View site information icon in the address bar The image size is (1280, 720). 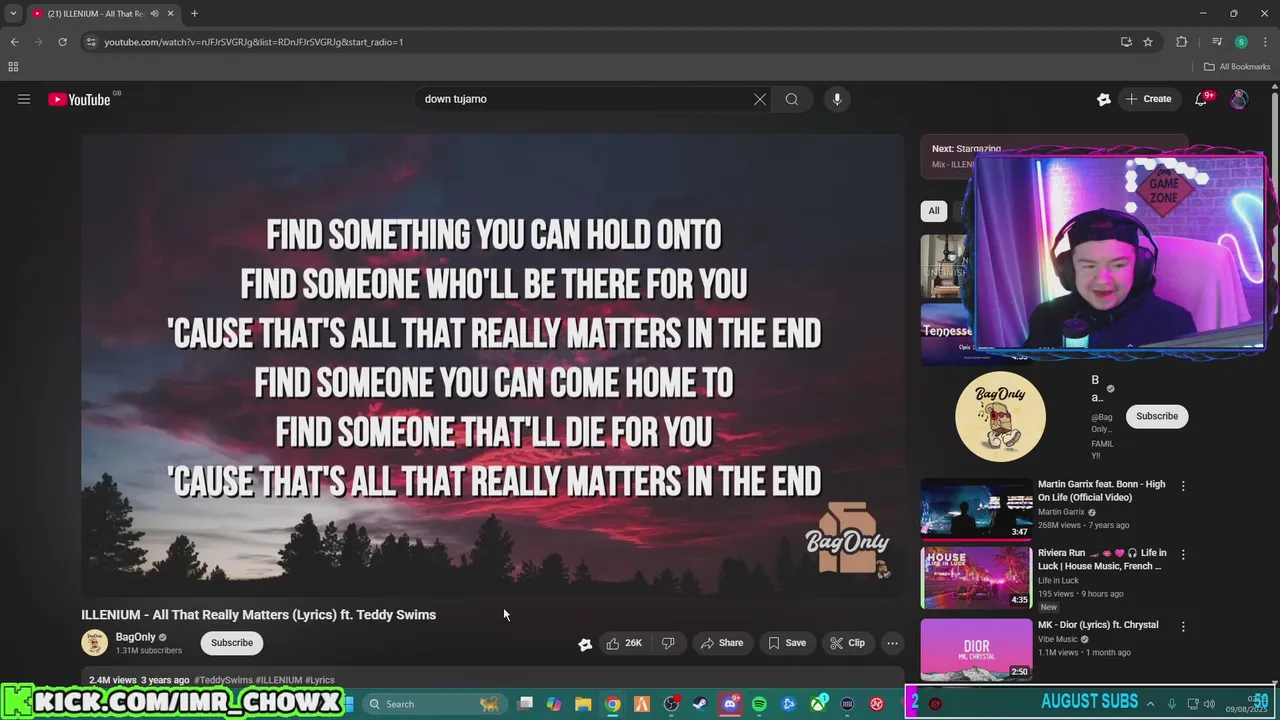point(91,42)
